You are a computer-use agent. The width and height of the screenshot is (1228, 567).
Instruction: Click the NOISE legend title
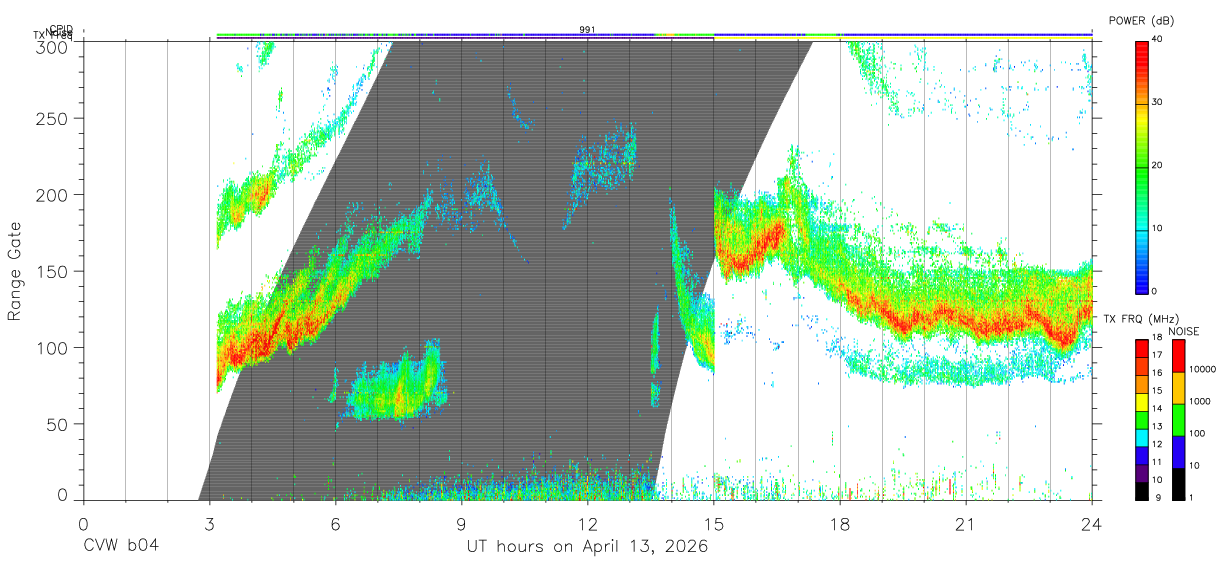(1183, 331)
